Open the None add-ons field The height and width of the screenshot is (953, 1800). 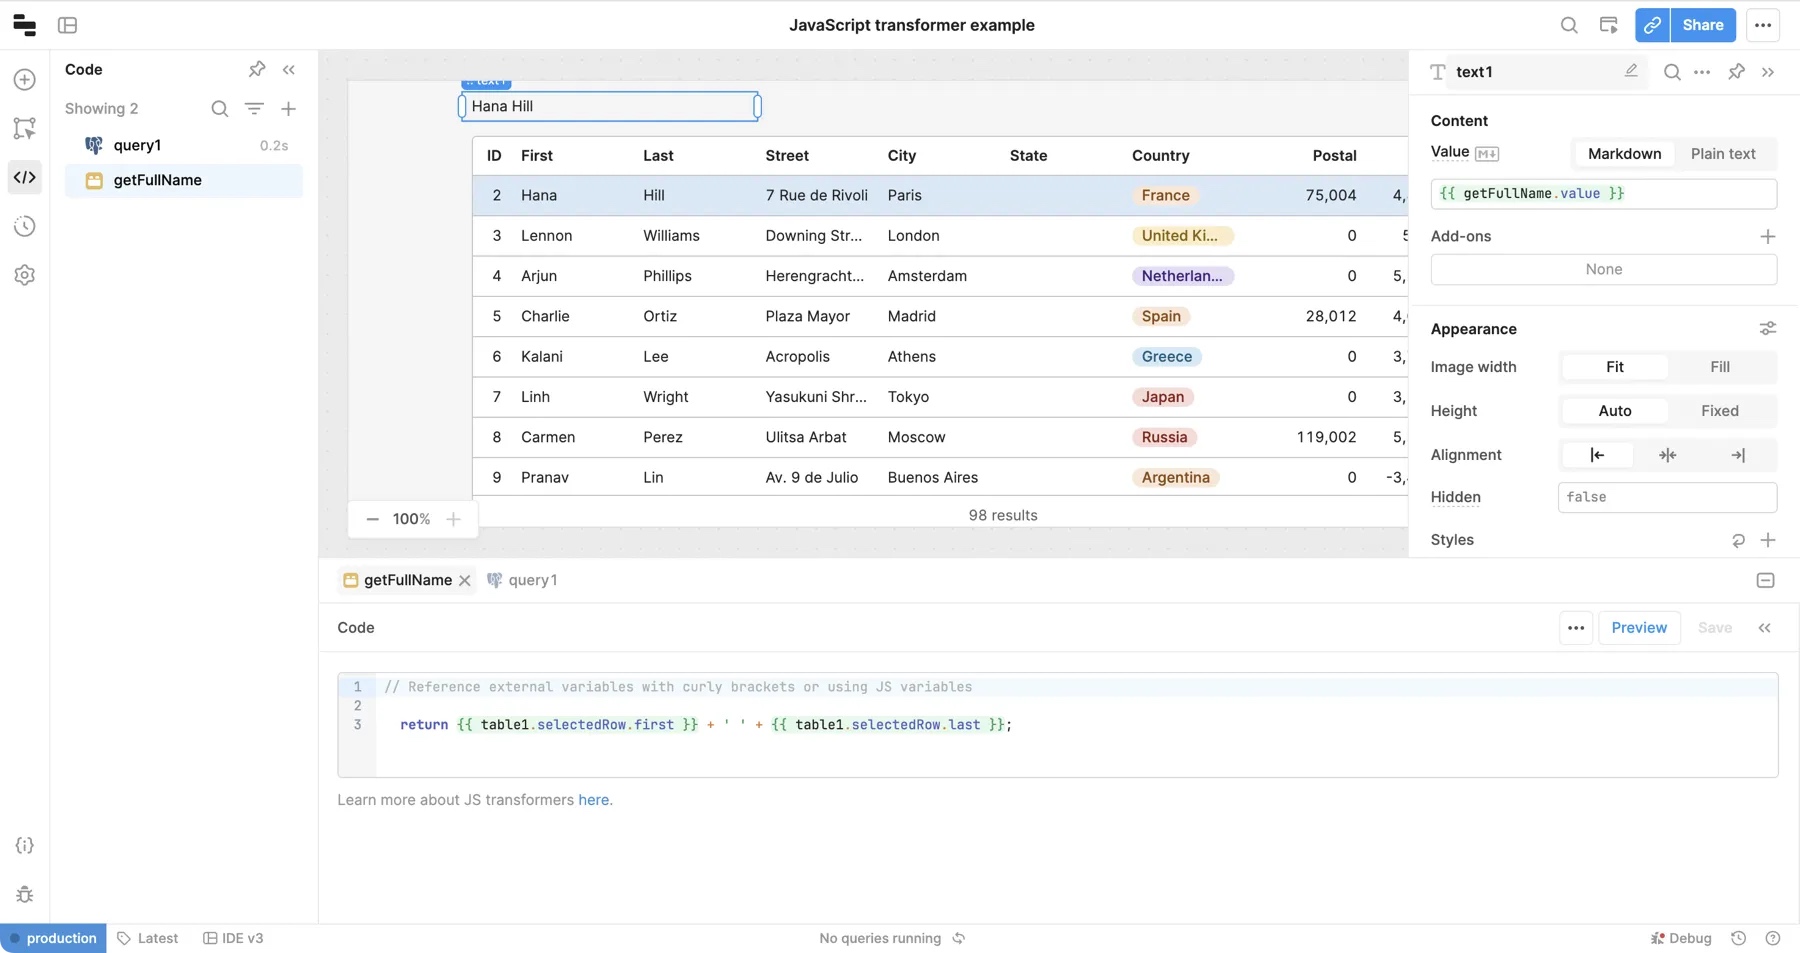tap(1603, 269)
